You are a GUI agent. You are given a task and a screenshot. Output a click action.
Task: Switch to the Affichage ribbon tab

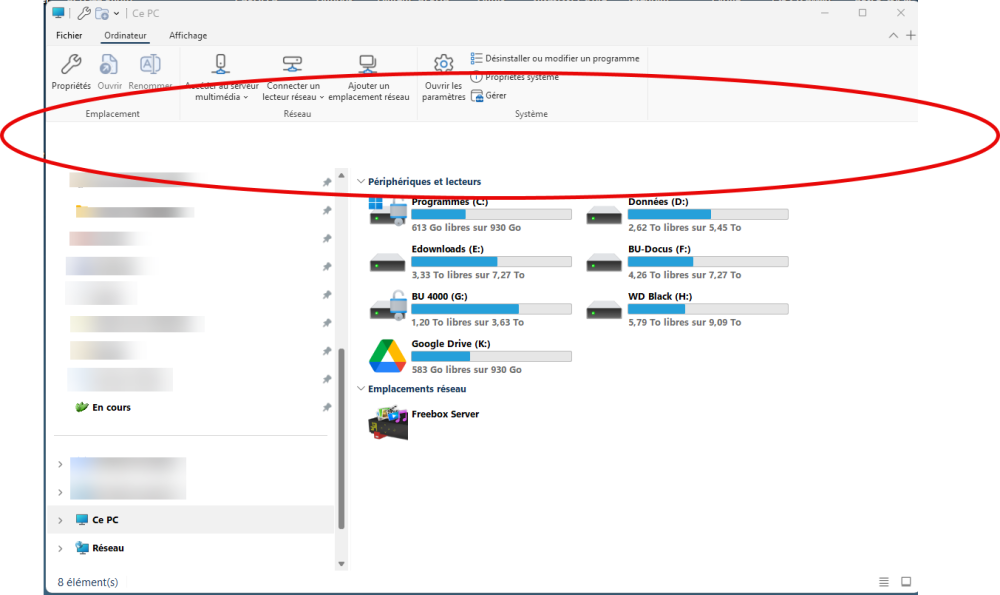click(188, 36)
